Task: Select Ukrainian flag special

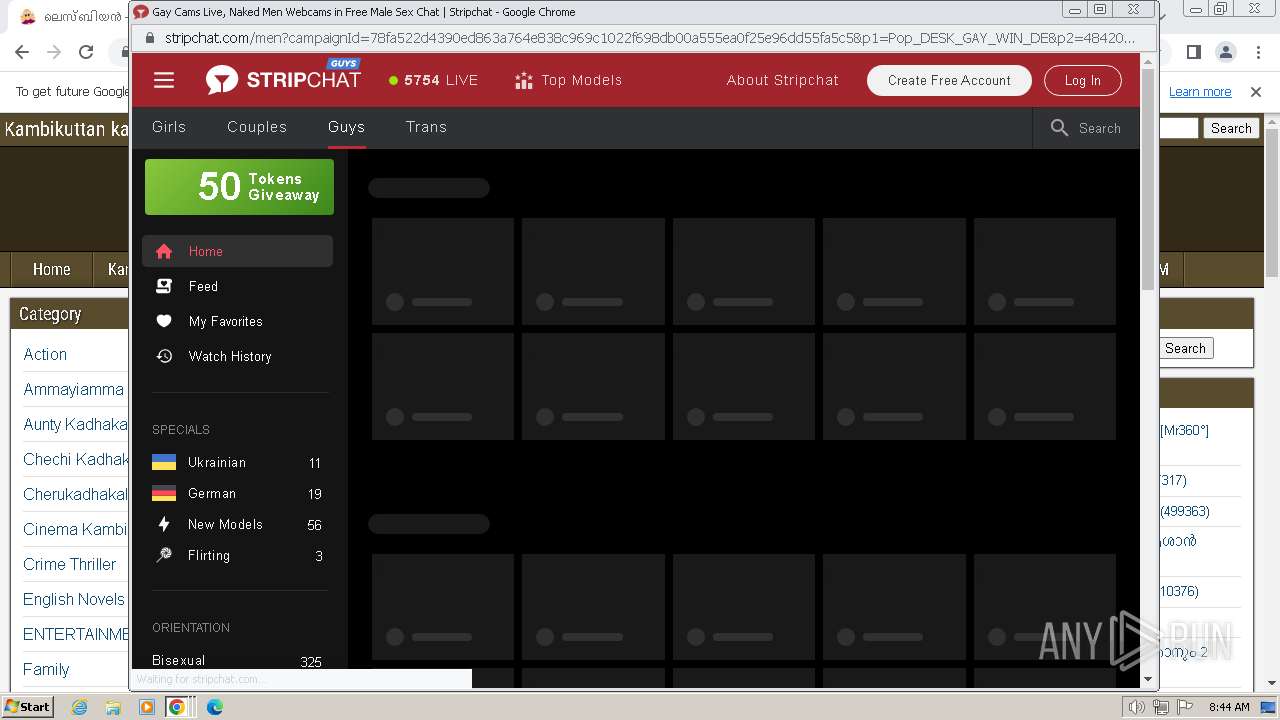Action: click(237, 462)
